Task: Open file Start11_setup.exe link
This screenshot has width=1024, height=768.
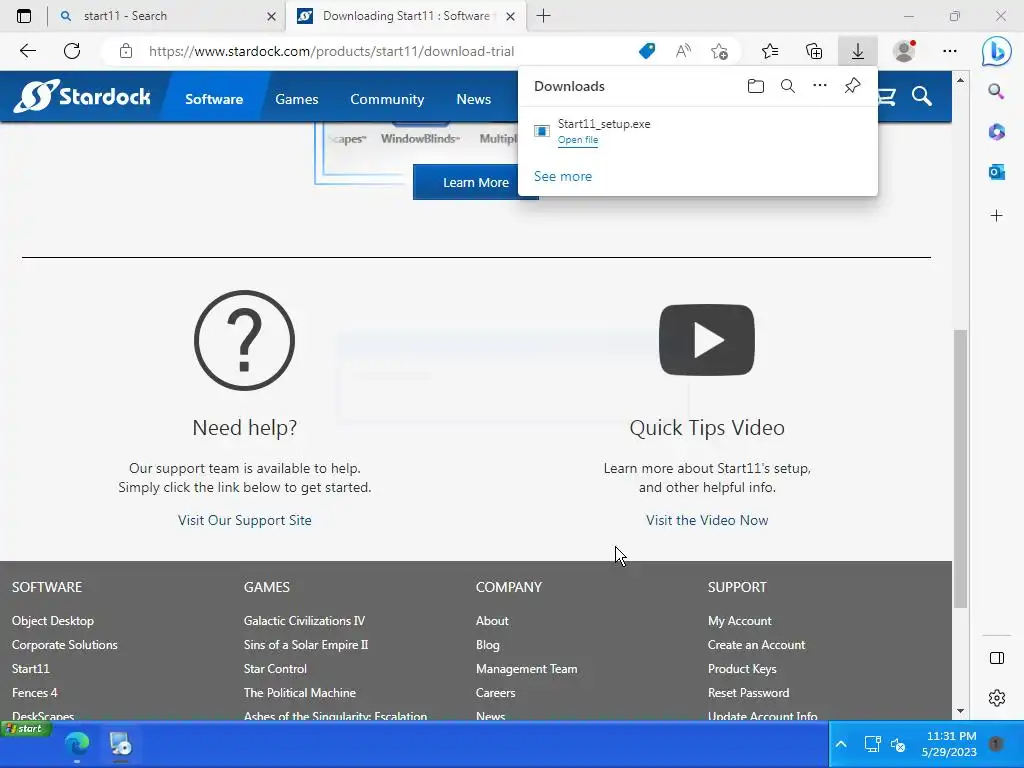Action: tap(578, 140)
